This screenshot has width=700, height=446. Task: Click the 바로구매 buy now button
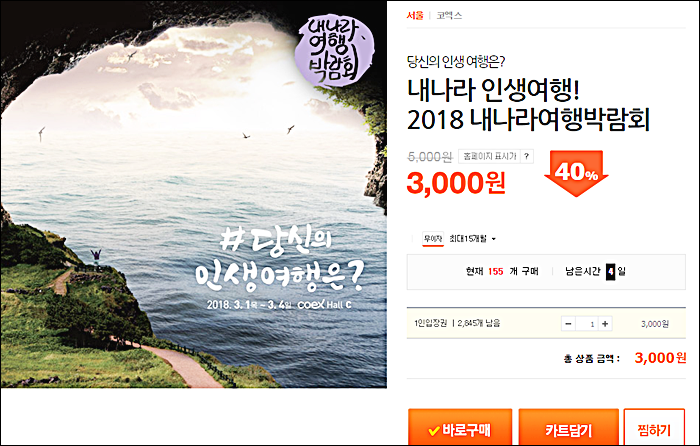tap(460, 429)
